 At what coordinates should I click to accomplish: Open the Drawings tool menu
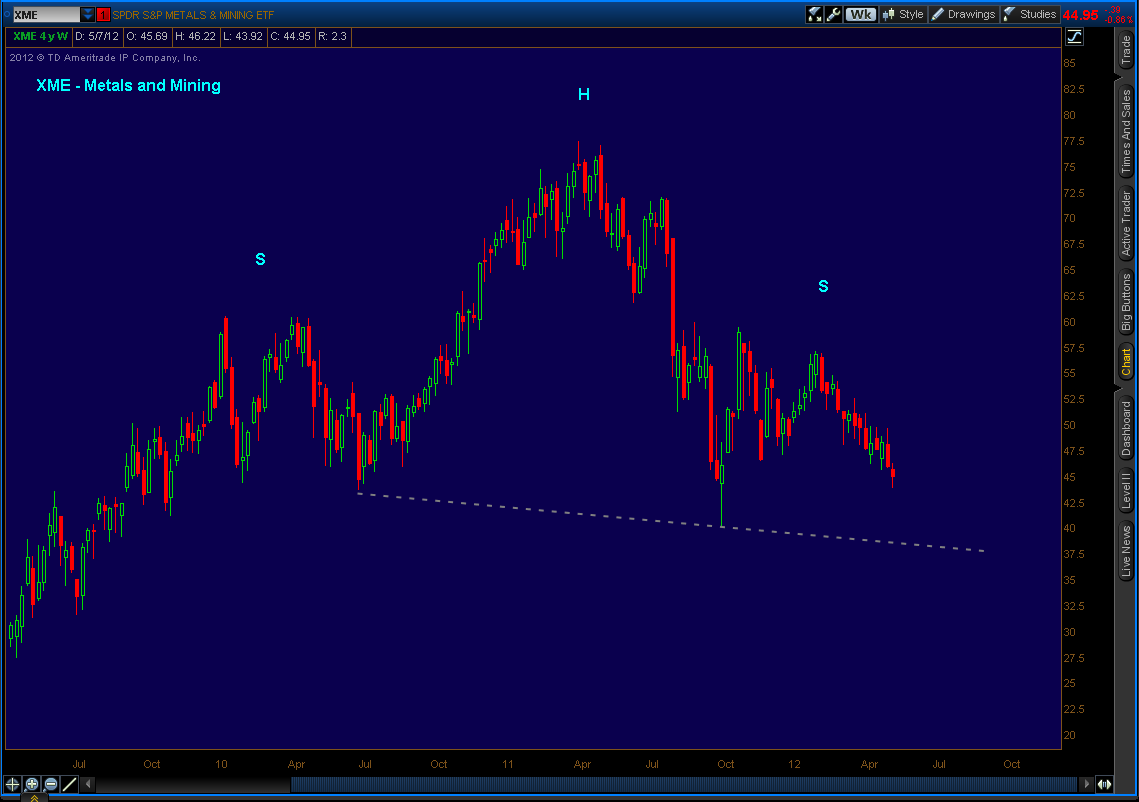coord(963,14)
